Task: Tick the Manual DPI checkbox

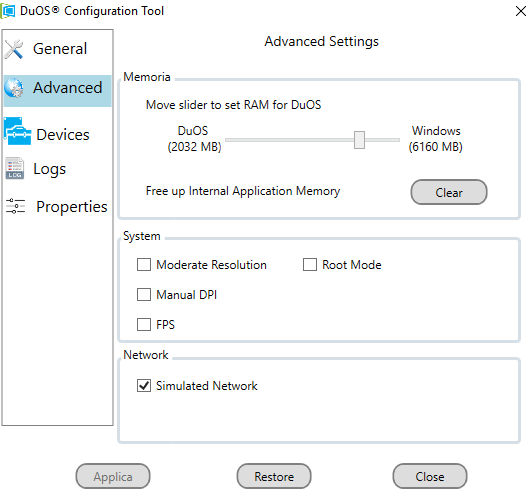Action: pos(144,294)
